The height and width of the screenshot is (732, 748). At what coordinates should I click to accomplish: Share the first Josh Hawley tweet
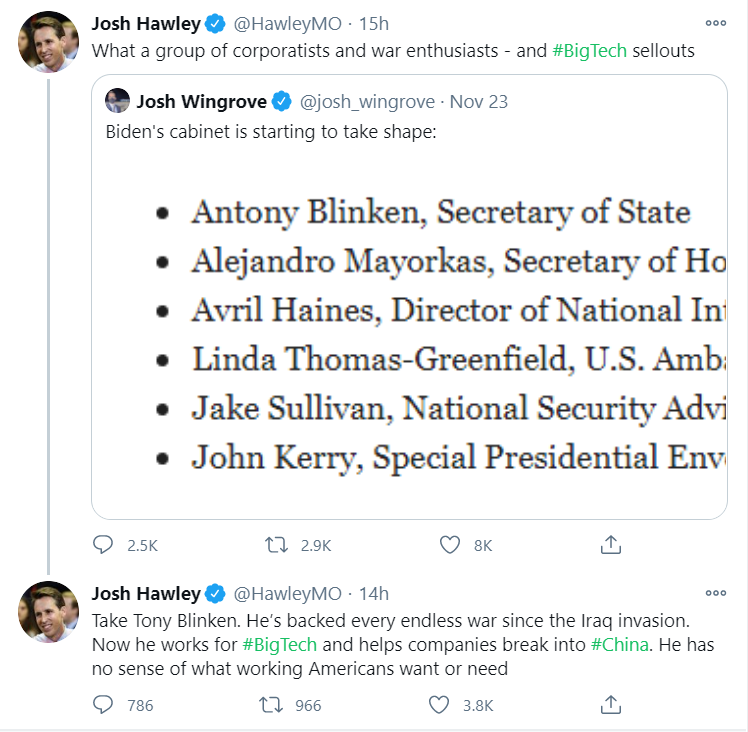(611, 544)
